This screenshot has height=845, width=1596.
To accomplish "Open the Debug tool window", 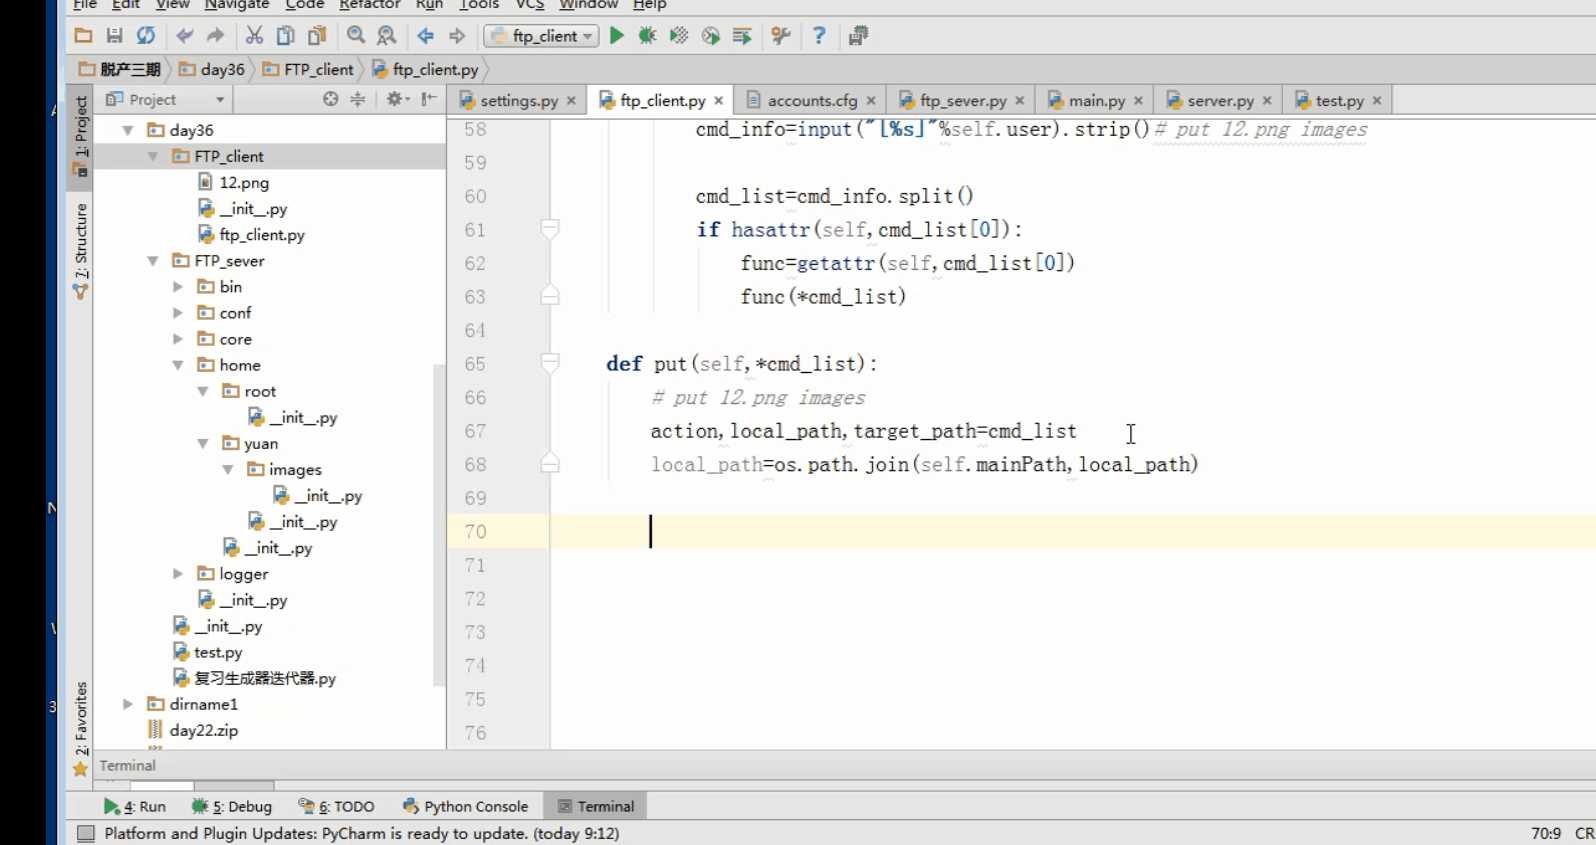I will click(x=232, y=806).
